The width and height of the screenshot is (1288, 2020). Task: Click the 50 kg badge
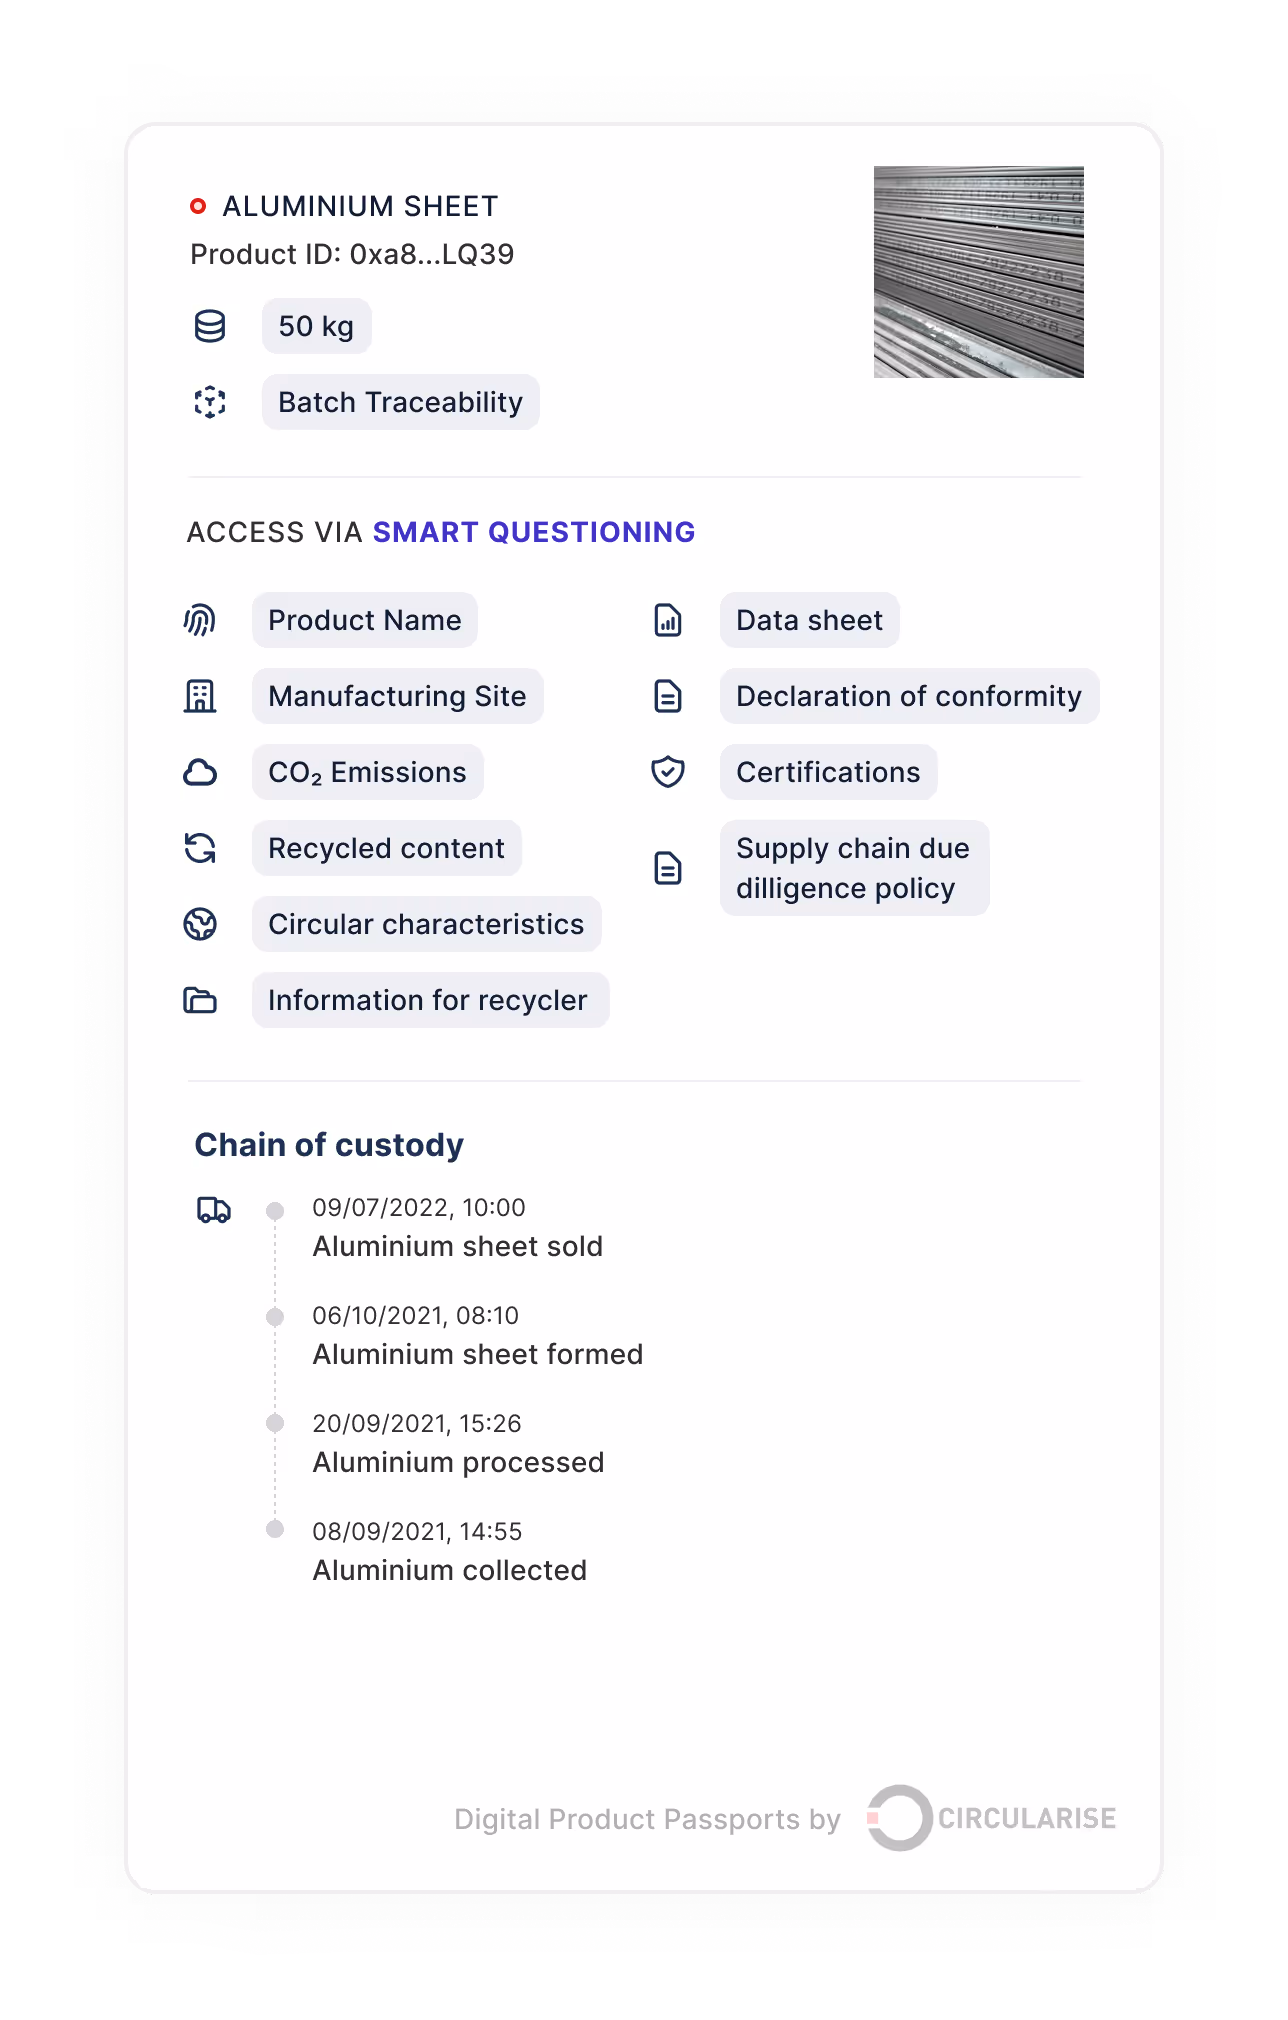(x=315, y=325)
